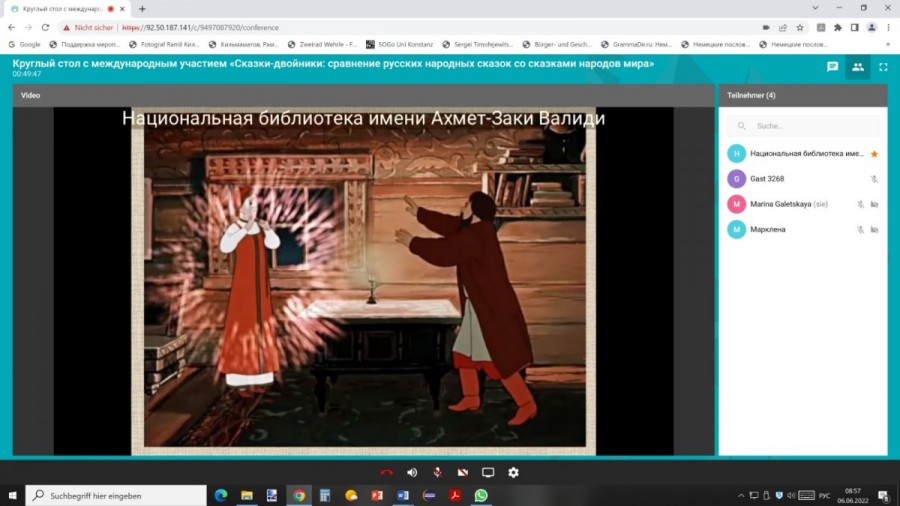Select participant Марклена in the list

[x=768, y=229]
